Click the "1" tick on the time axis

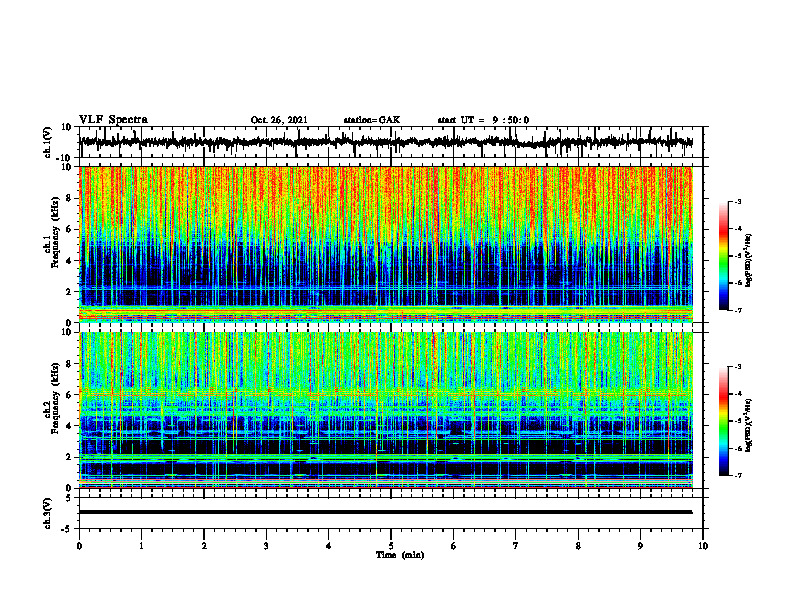click(x=141, y=546)
